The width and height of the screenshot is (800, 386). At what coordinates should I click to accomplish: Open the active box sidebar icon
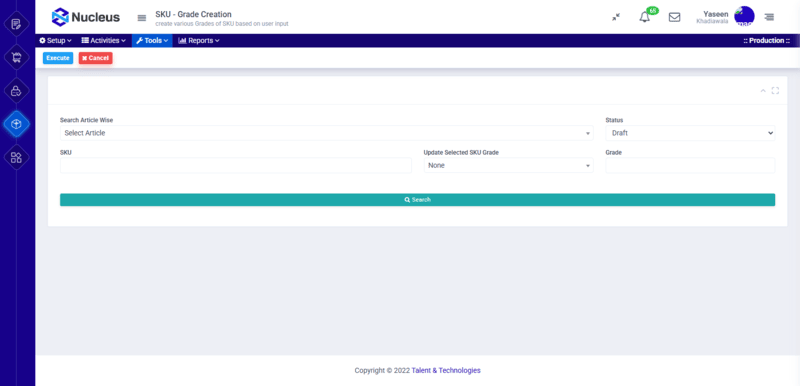[16, 124]
